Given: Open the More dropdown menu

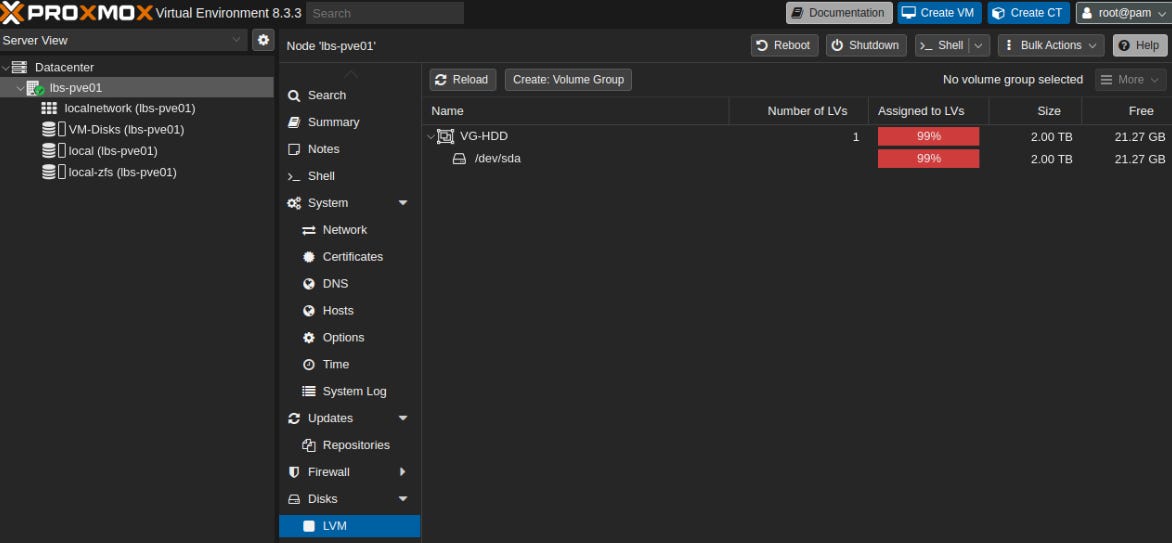Looking at the screenshot, I should pos(1131,79).
